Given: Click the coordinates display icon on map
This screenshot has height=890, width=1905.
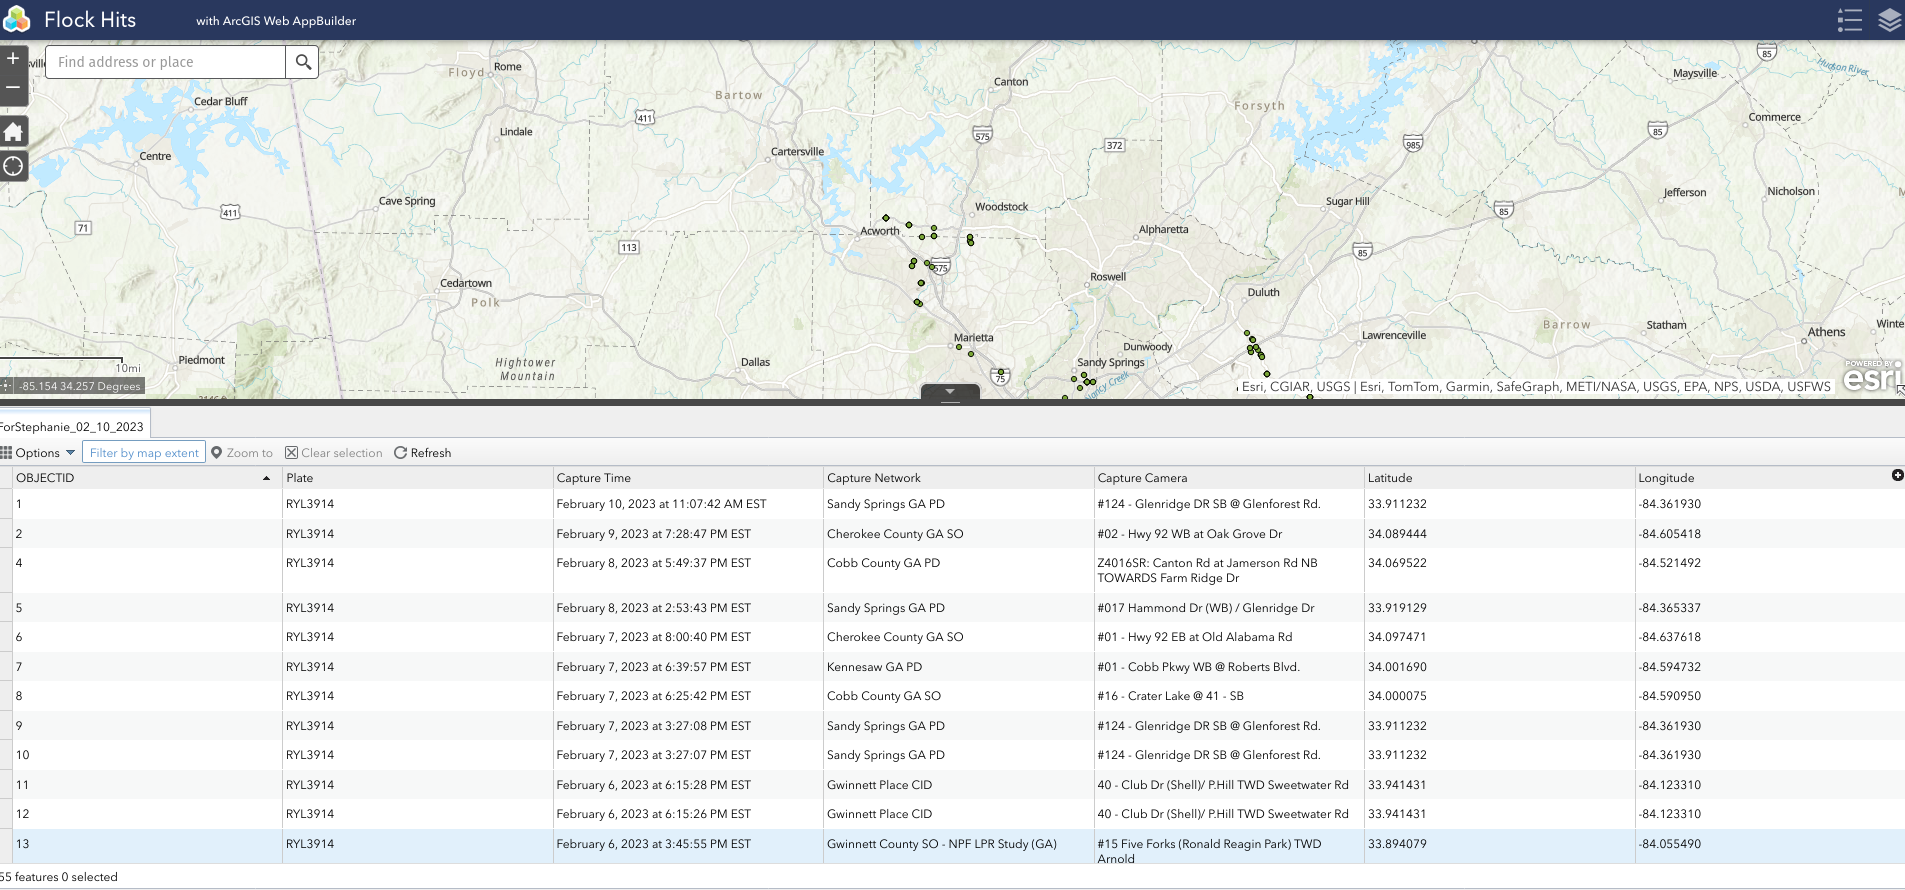Looking at the screenshot, I should coord(7,386).
